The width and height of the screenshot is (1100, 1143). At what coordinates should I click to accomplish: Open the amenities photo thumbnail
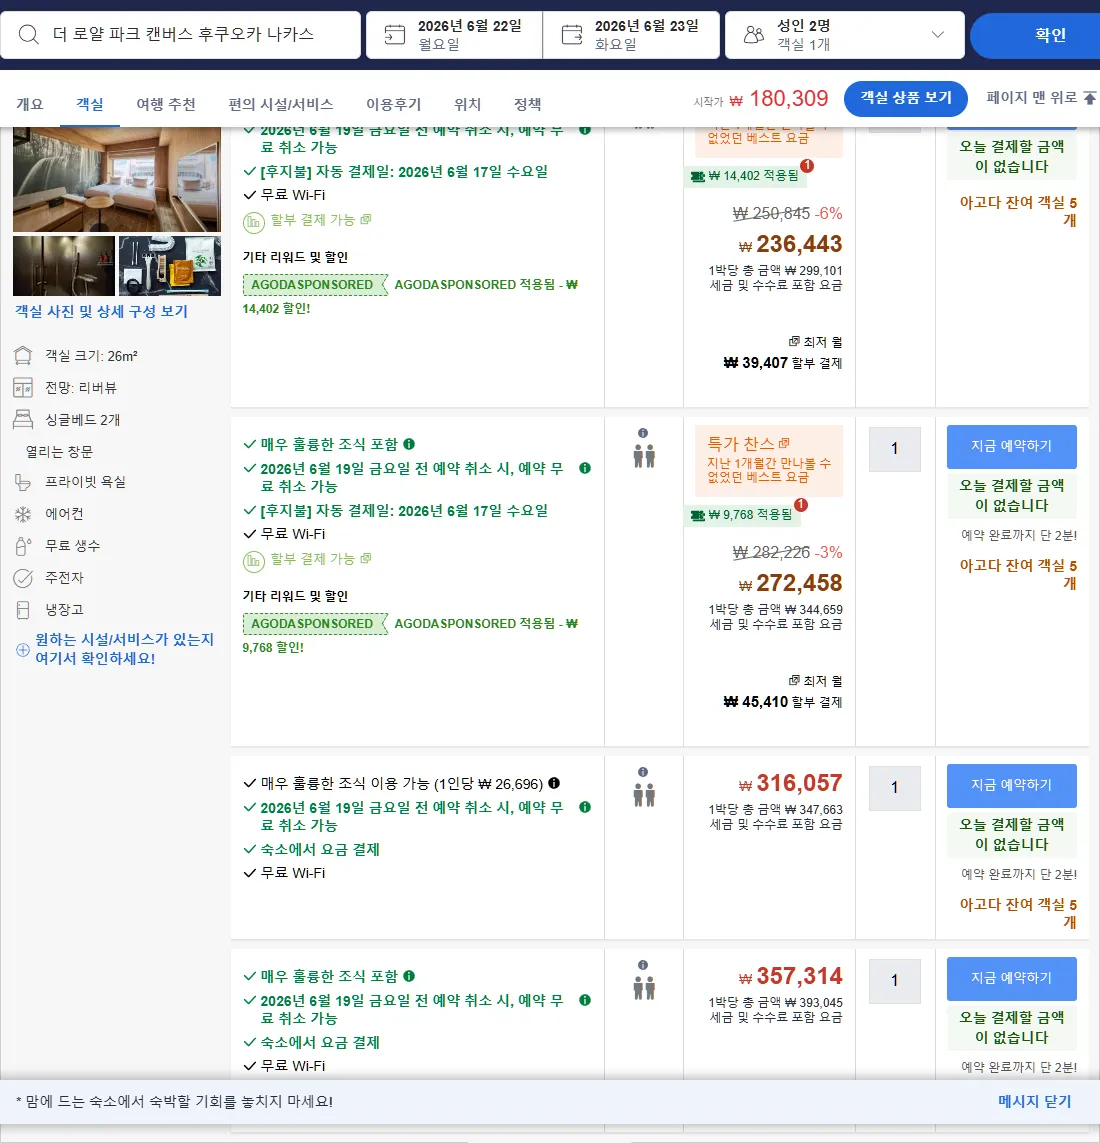(170, 265)
